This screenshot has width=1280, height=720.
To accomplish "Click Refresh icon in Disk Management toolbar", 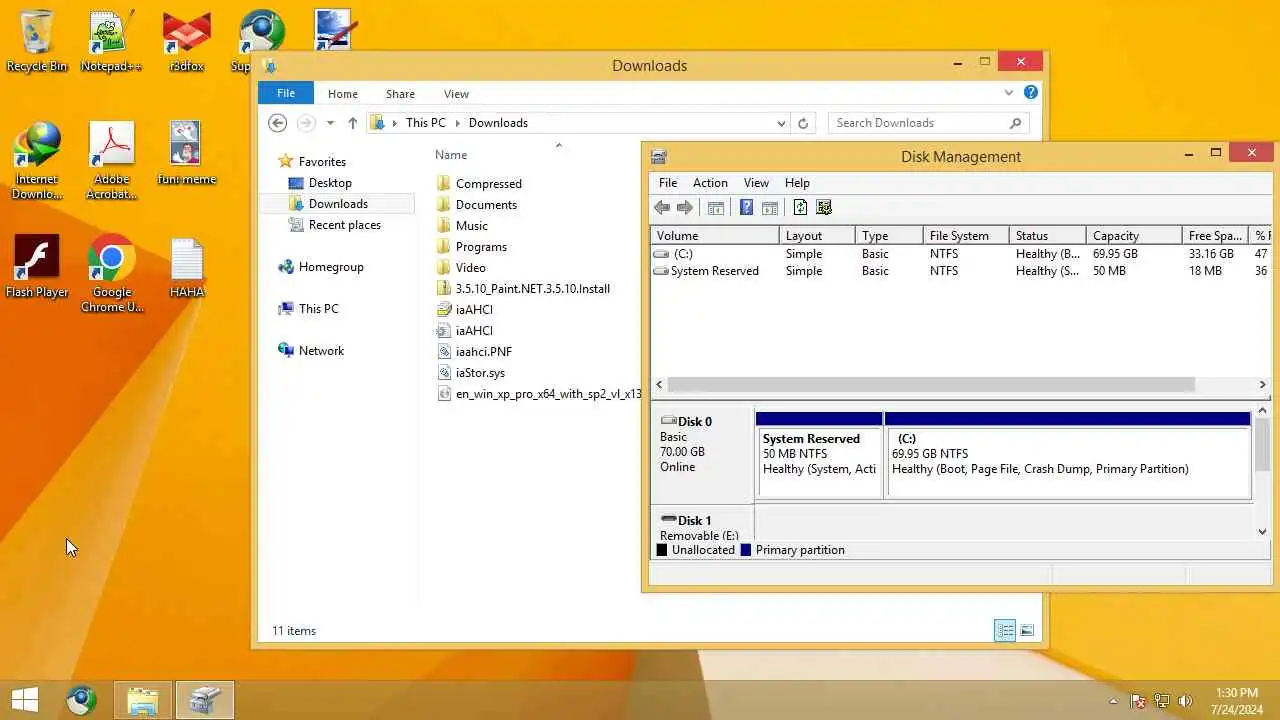I will [800, 208].
